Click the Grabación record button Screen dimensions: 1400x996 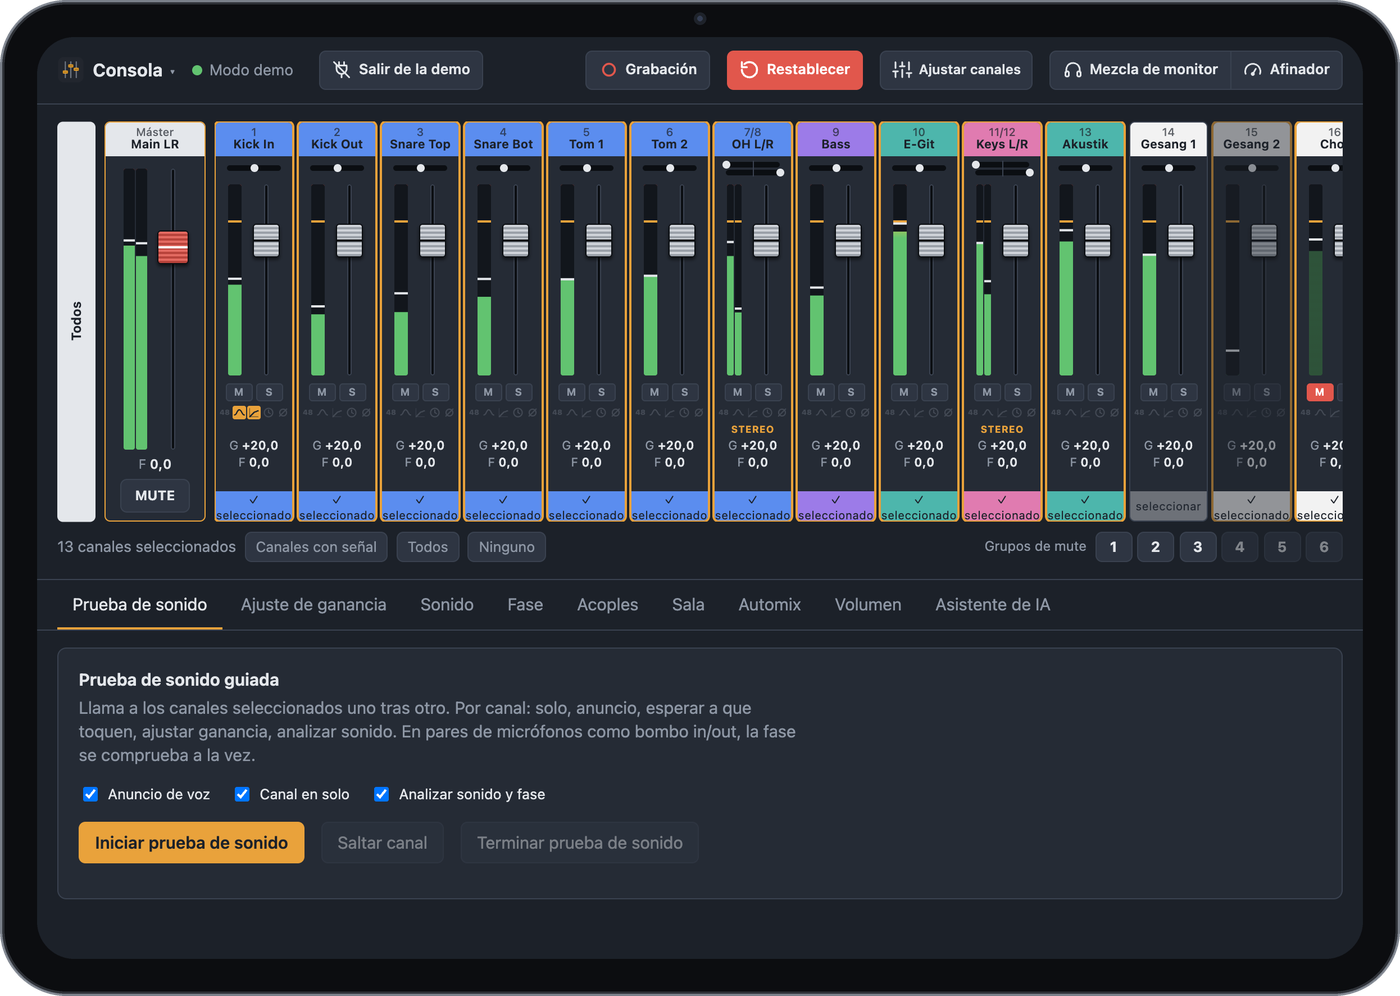click(x=648, y=70)
